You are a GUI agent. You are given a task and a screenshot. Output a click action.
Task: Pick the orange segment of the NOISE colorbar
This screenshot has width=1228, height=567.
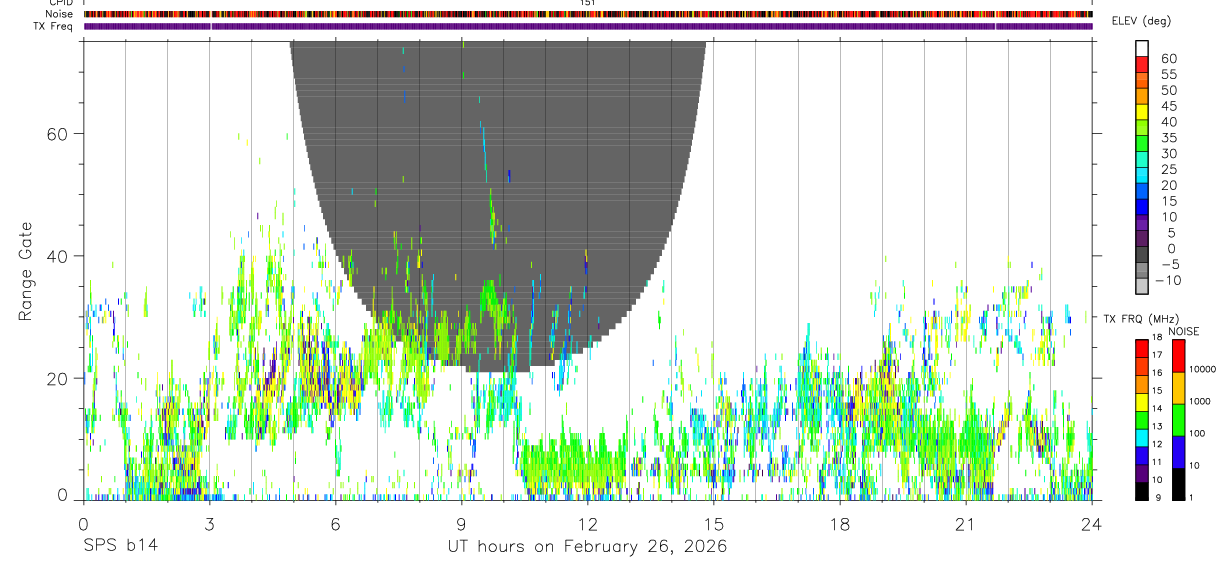point(1178,388)
